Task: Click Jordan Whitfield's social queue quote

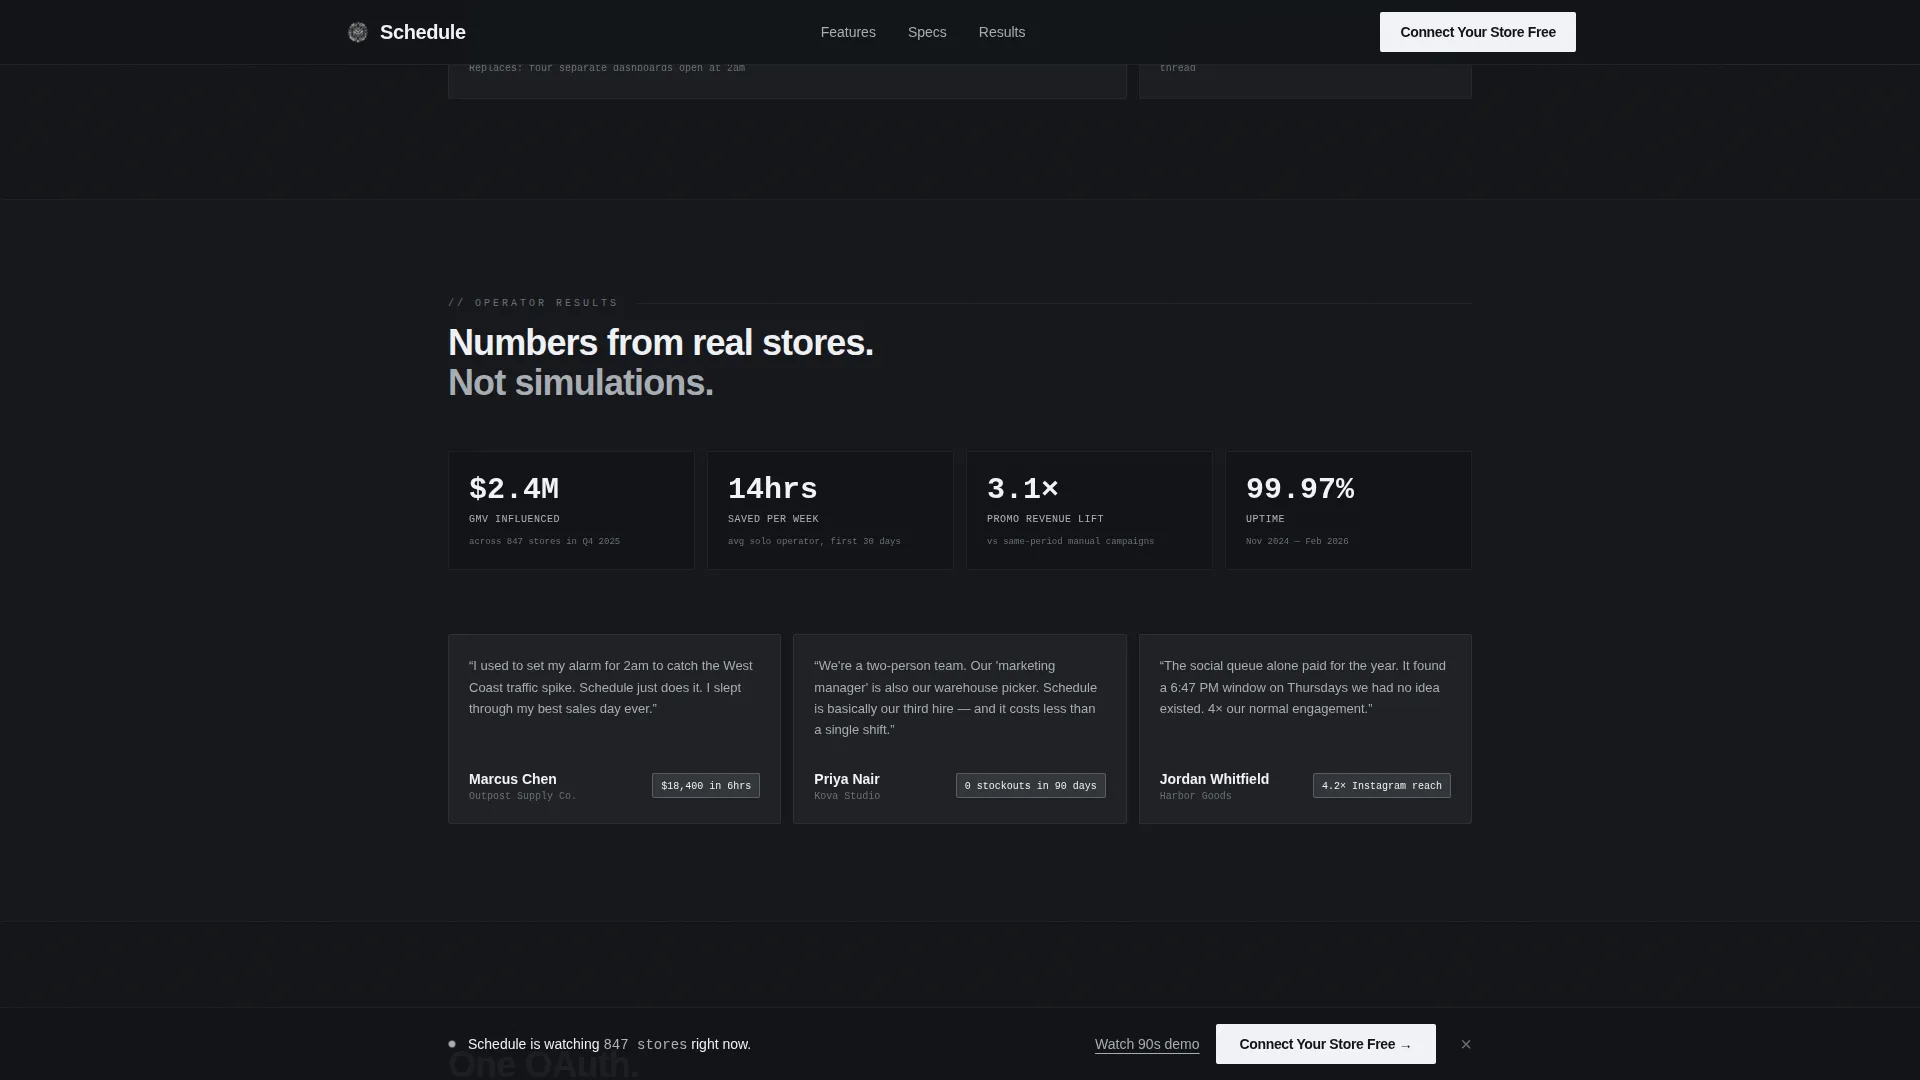Action: [x=1302, y=687]
